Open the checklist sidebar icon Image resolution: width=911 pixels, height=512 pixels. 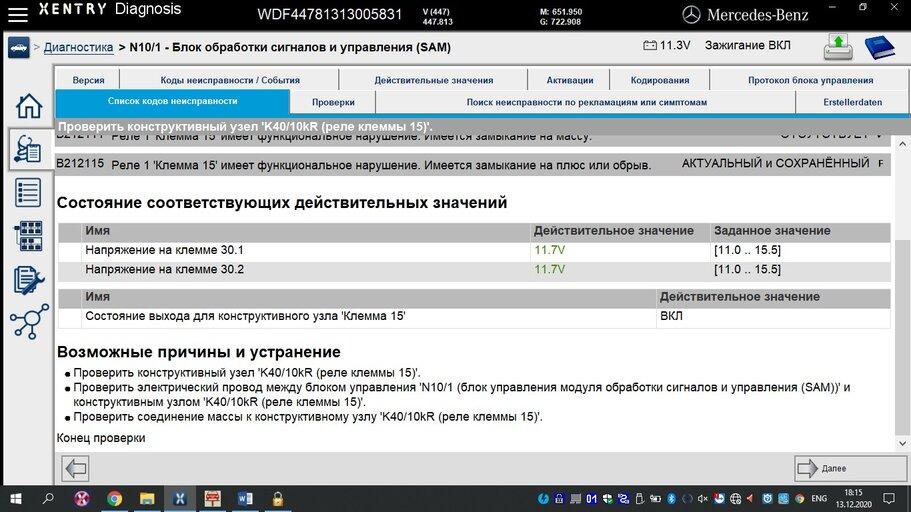coord(28,193)
